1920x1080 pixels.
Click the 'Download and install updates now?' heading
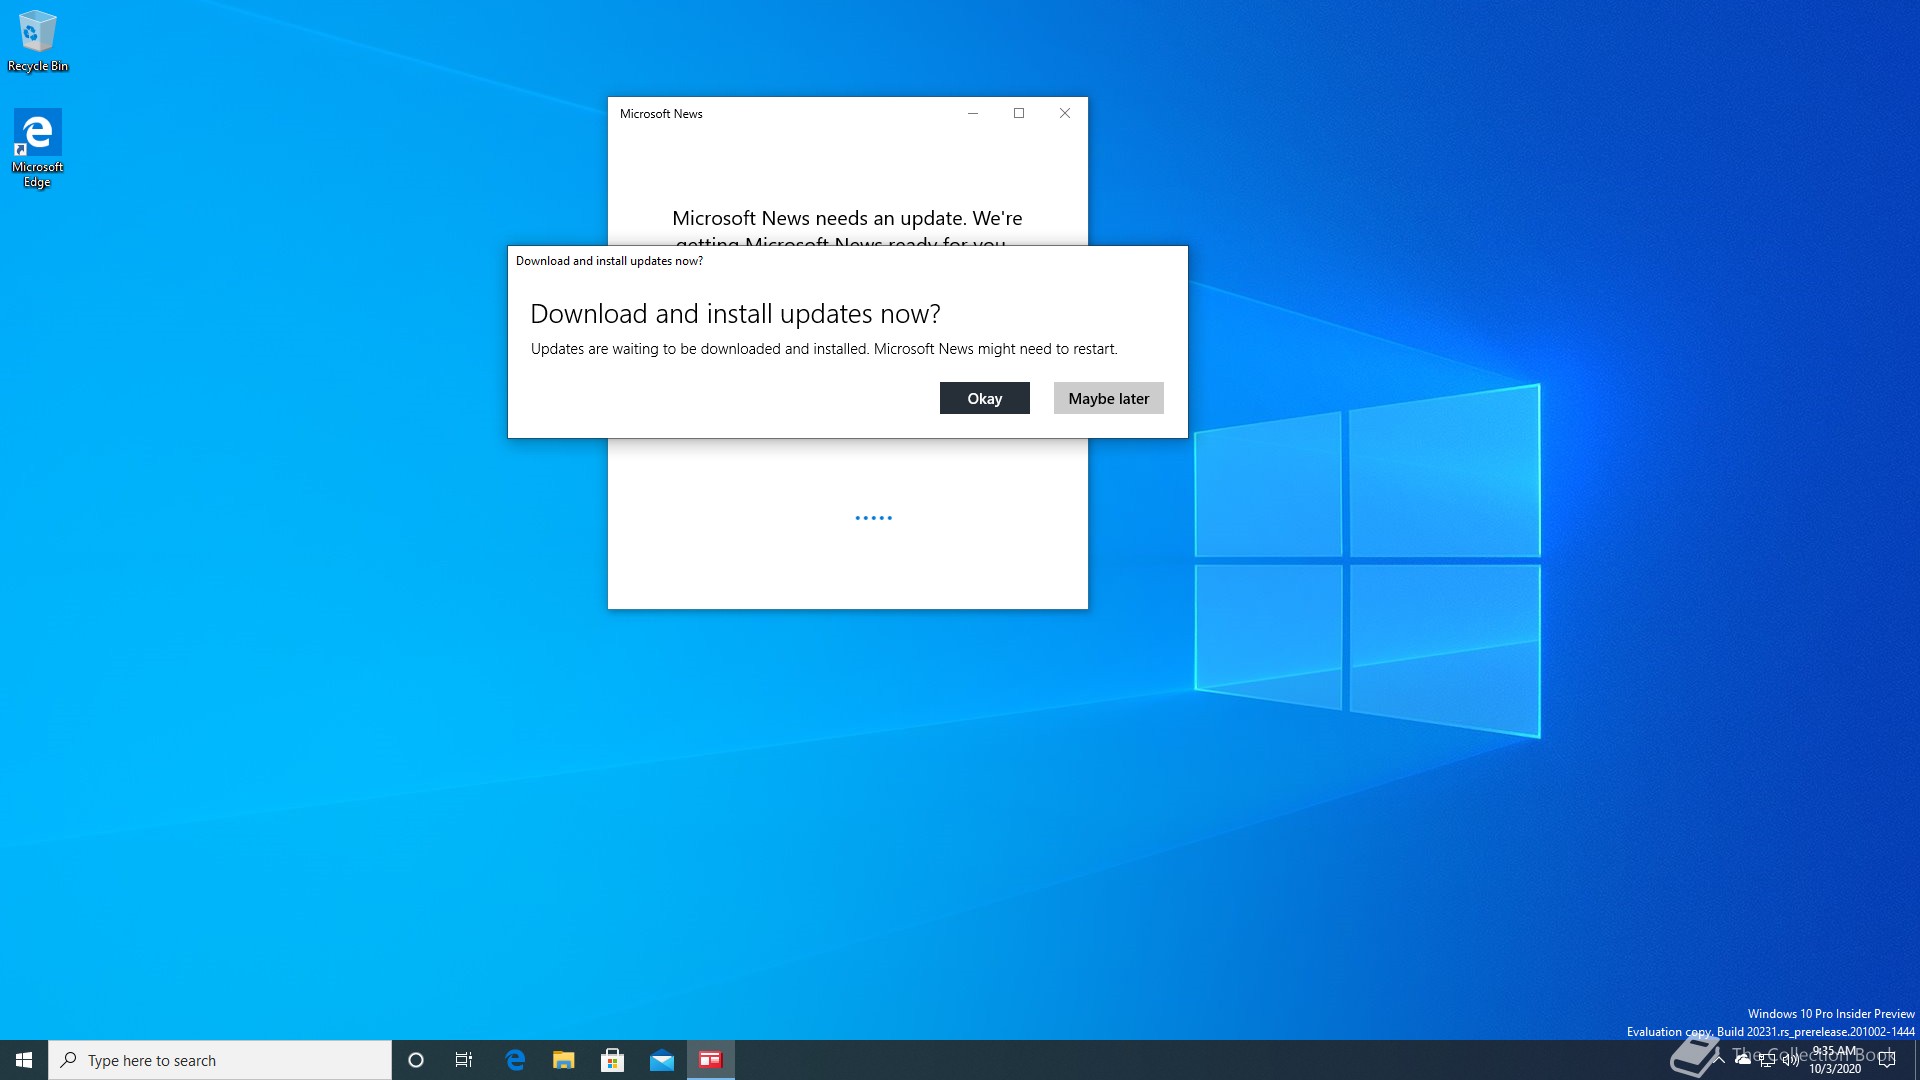(735, 314)
